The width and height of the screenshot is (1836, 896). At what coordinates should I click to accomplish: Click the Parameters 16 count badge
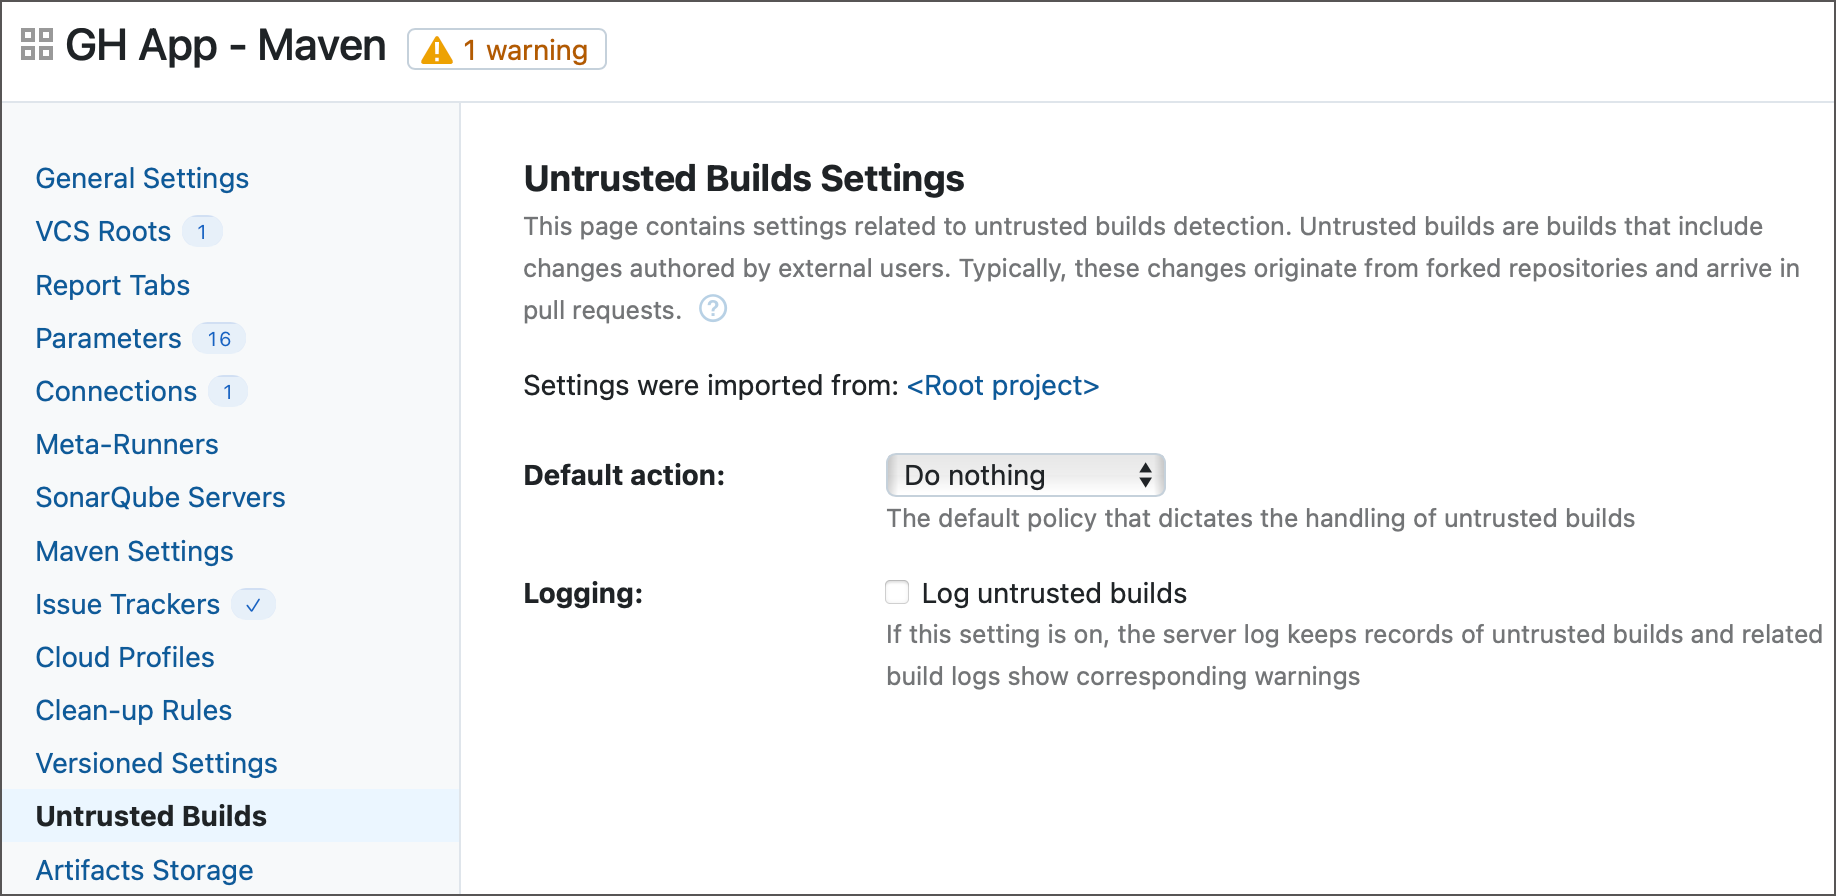tap(219, 339)
